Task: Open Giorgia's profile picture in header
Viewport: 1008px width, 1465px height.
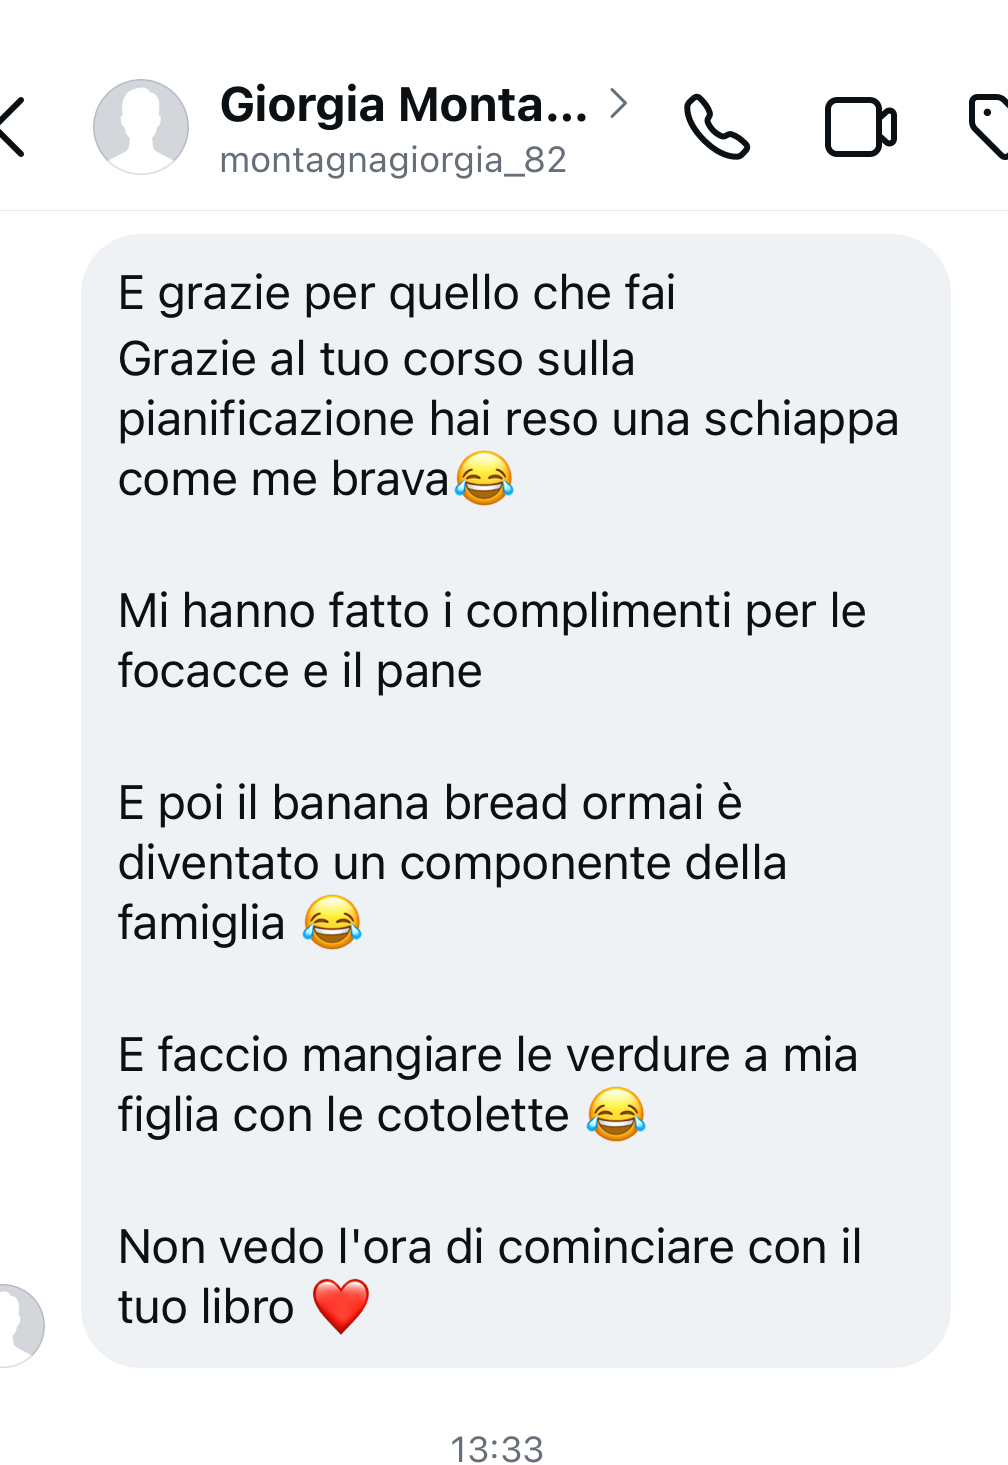Action: [141, 127]
